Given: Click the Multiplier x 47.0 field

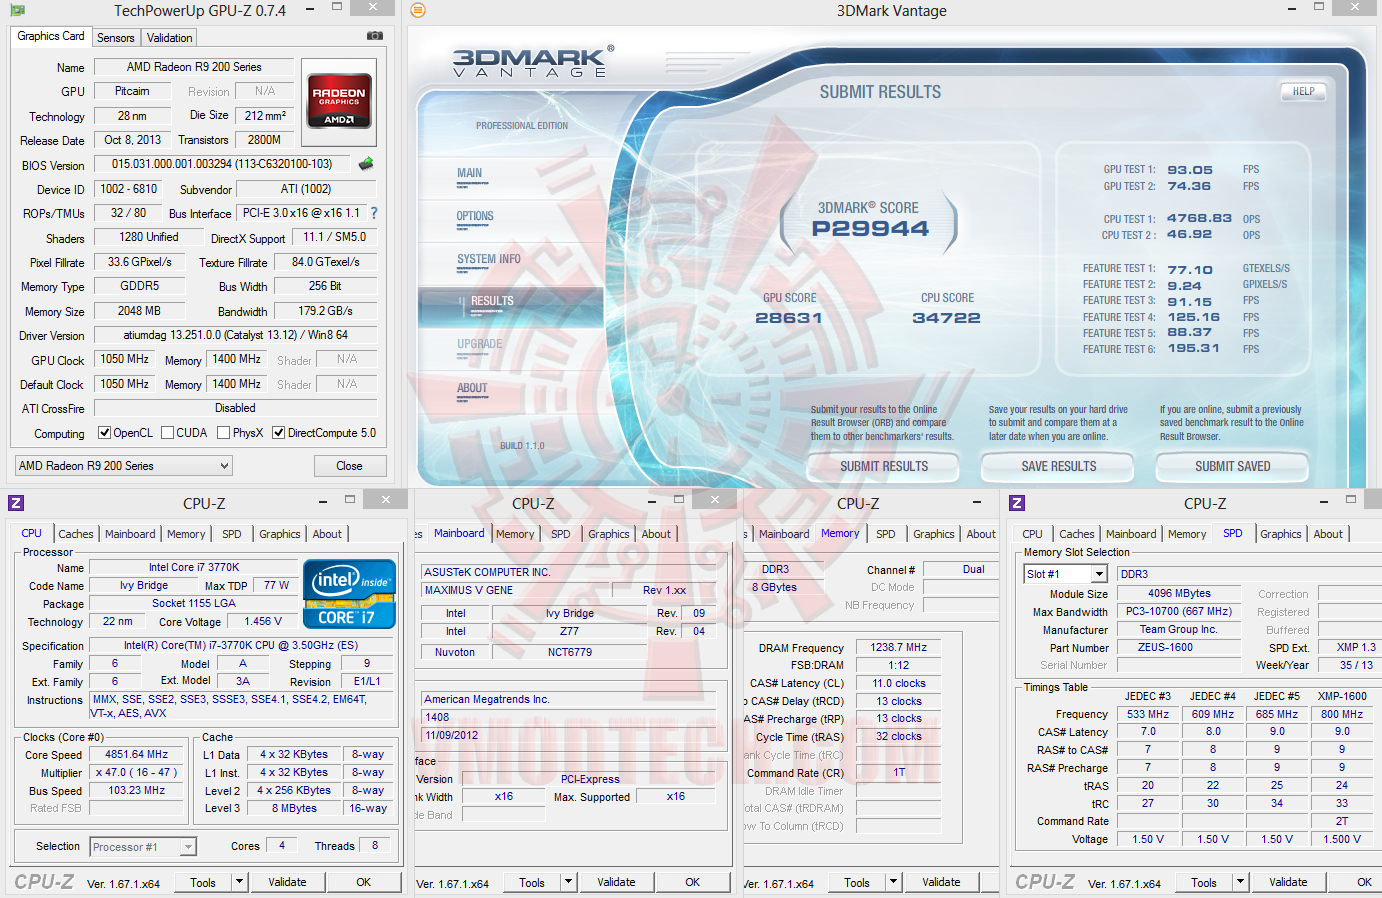Looking at the screenshot, I should 137,773.
